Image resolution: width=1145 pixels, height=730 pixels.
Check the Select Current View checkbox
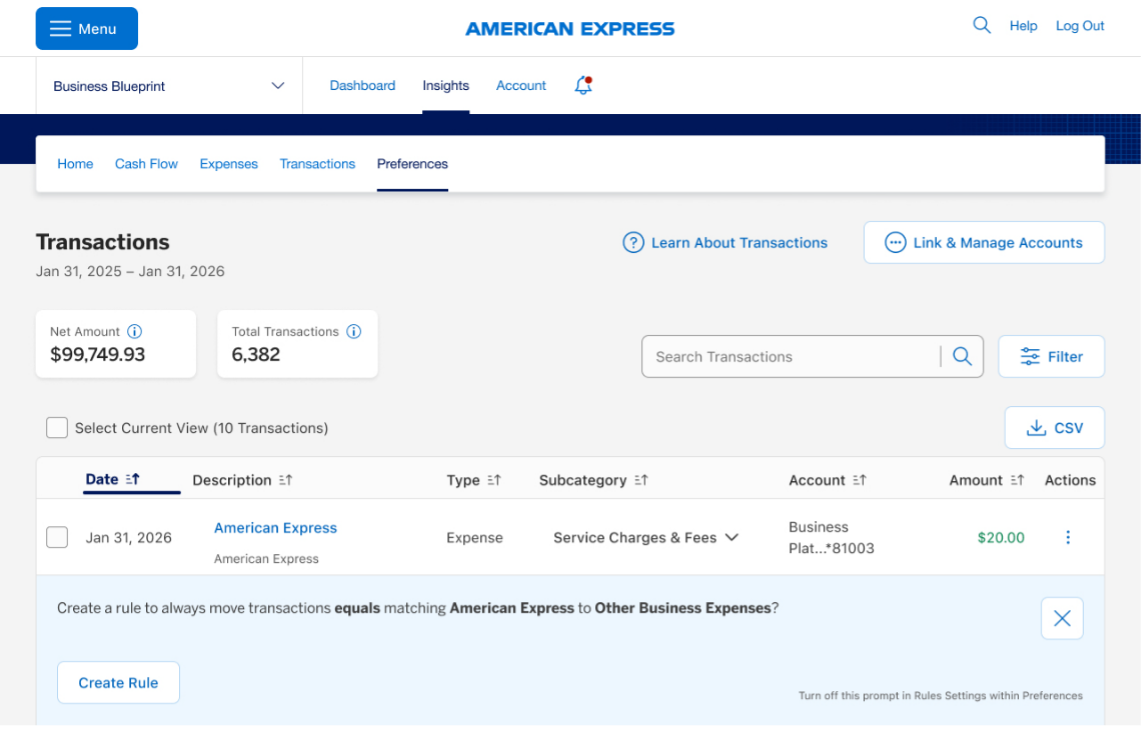point(57,427)
